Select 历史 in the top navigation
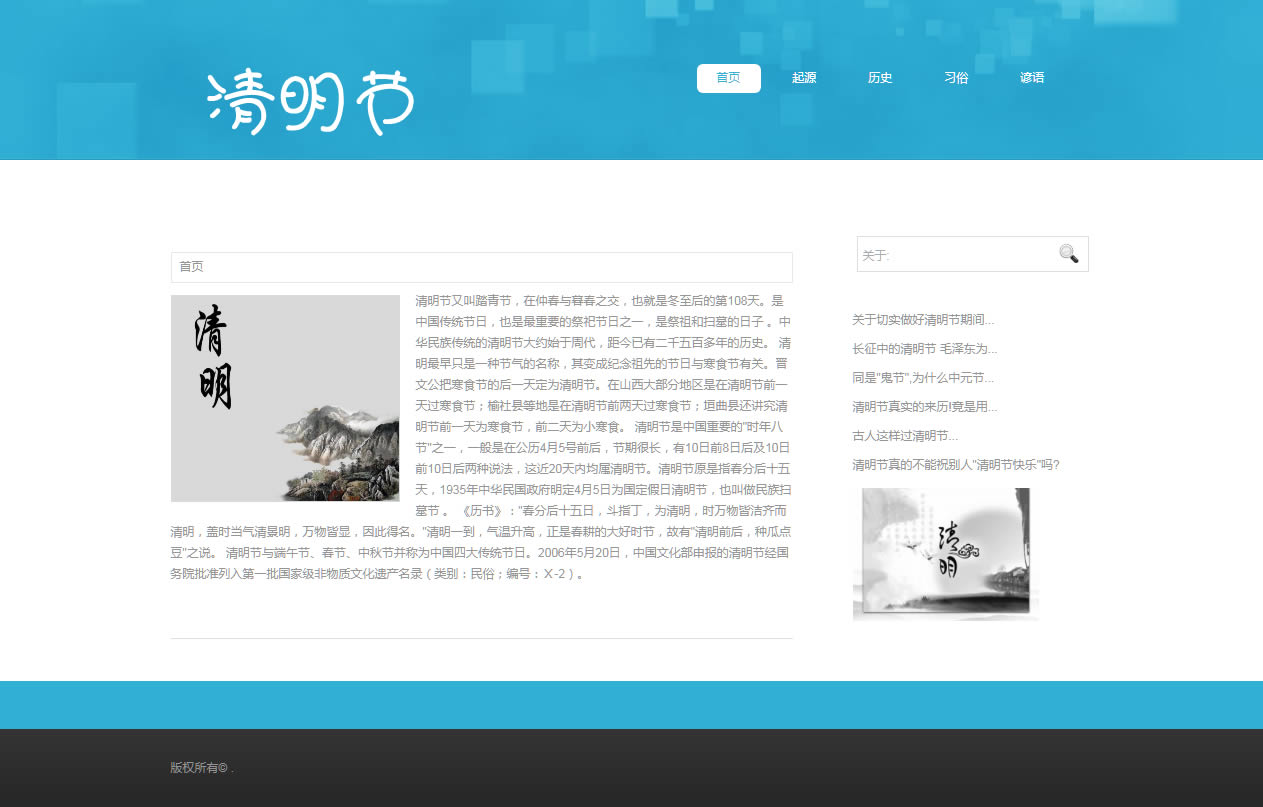Viewport: 1263px width, 807px height. coord(880,78)
